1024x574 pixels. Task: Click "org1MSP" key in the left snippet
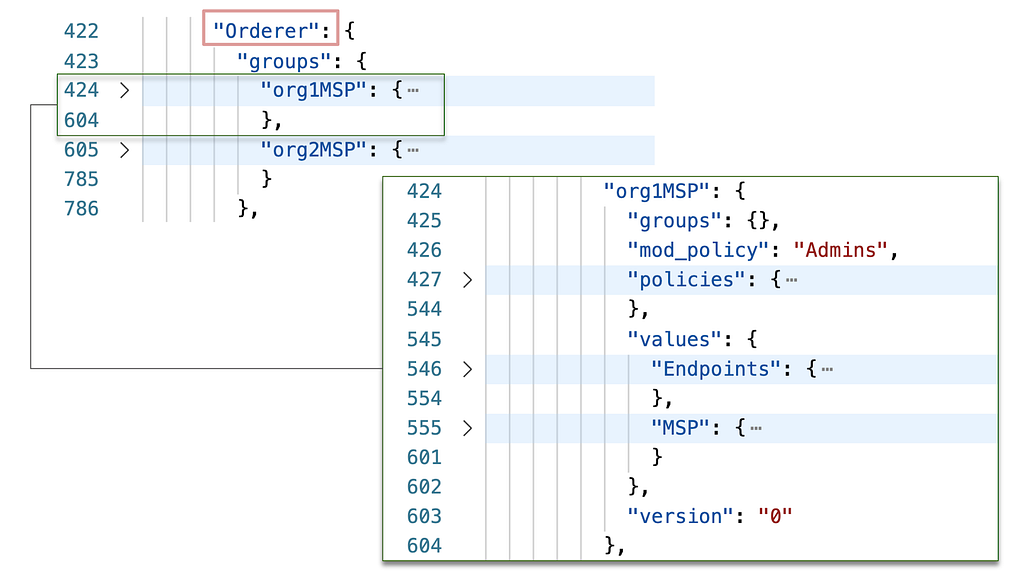pos(313,90)
